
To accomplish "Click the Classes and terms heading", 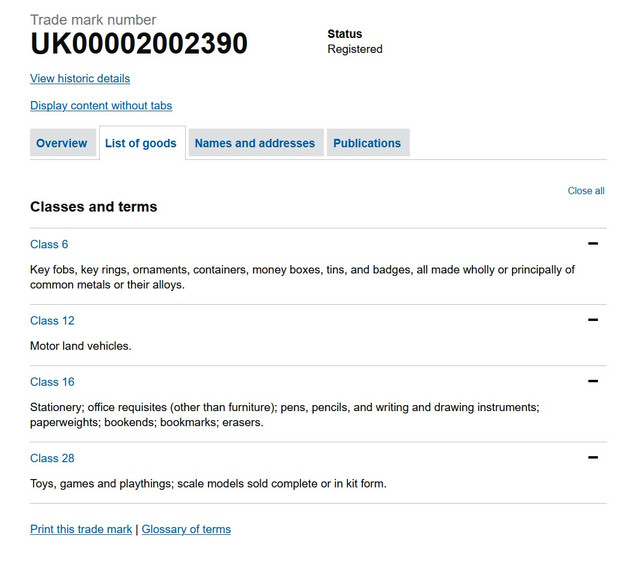I will (93, 206).
